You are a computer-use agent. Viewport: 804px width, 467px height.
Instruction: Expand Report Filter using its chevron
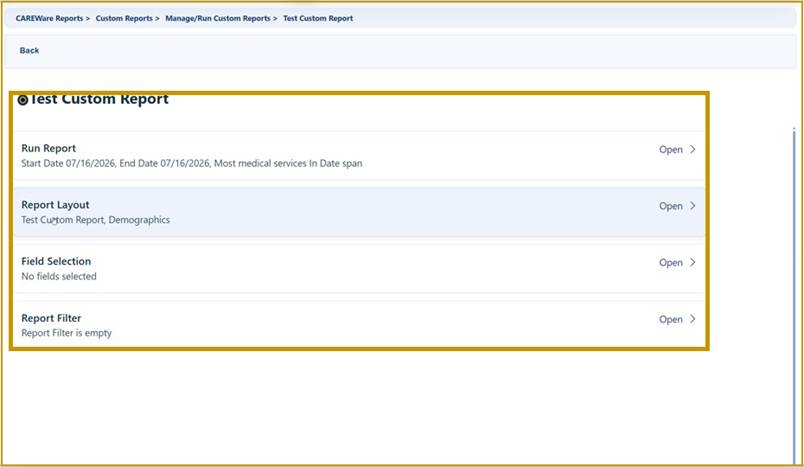[x=693, y=319]
